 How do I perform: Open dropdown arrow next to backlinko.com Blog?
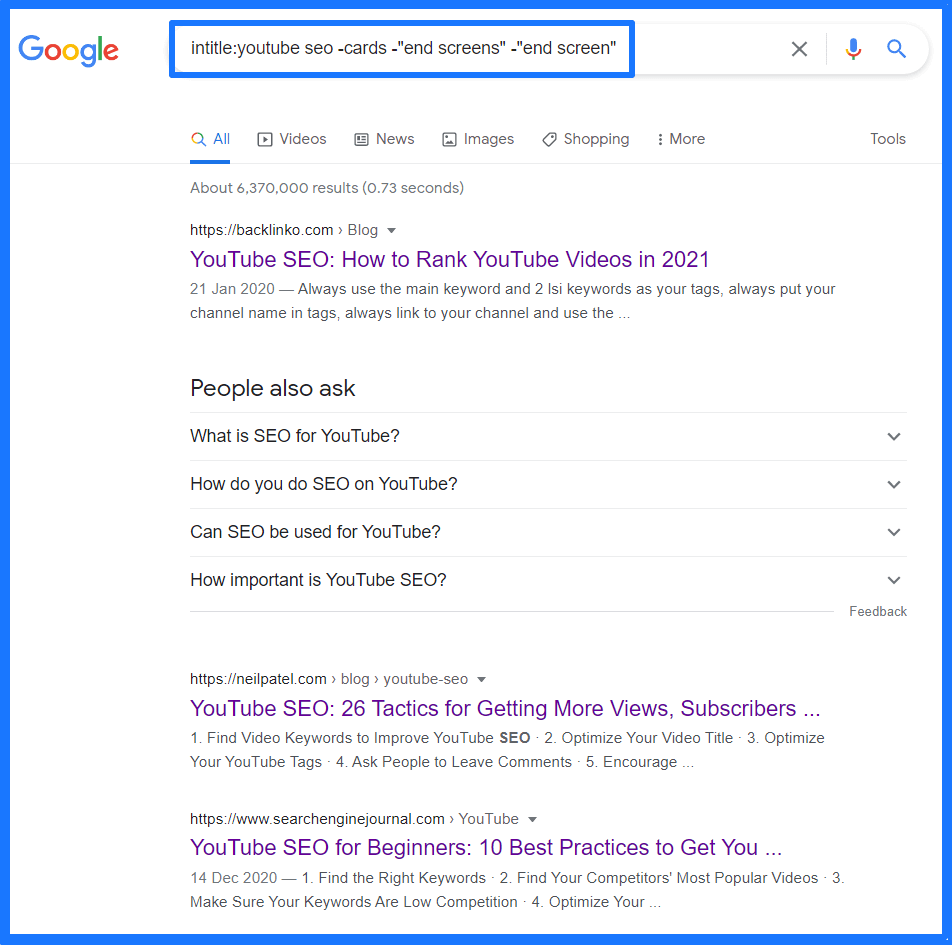point(392,231)
